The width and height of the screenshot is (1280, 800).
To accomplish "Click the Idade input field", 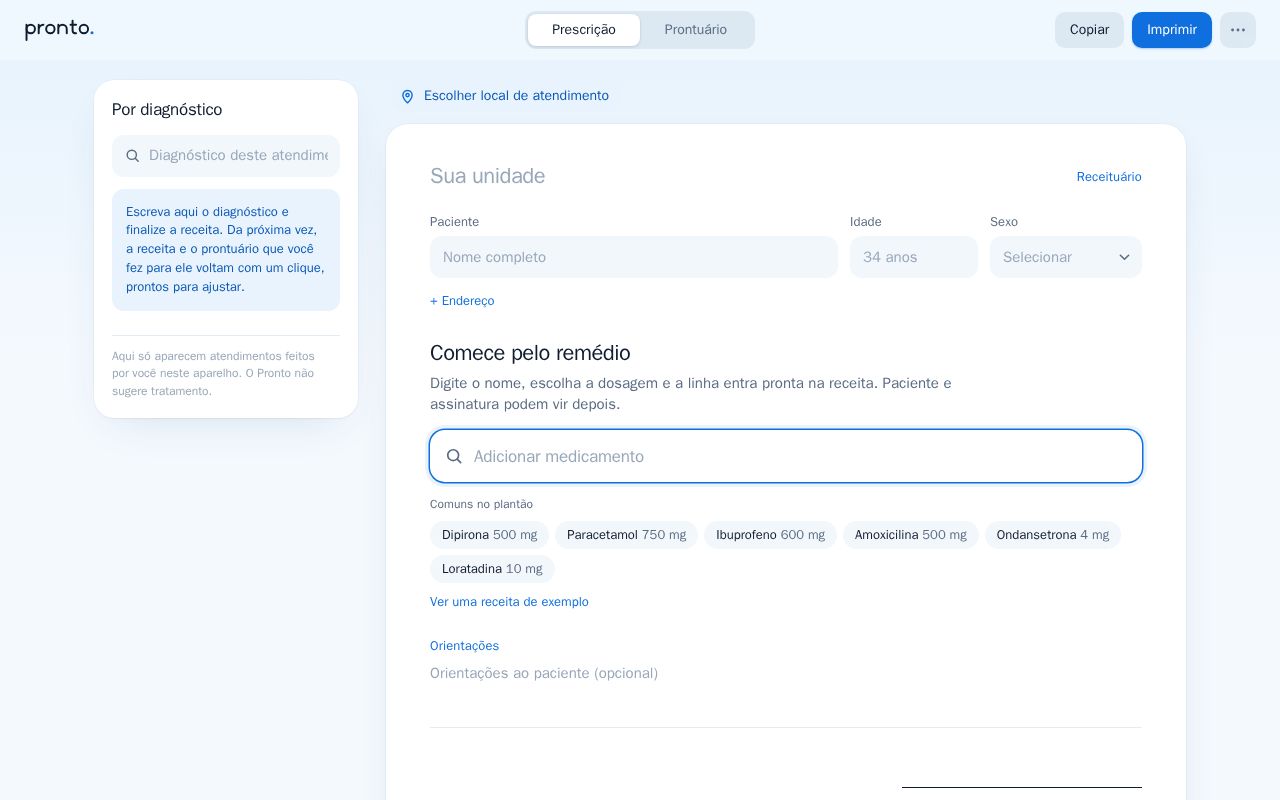I will coord(914,257).
